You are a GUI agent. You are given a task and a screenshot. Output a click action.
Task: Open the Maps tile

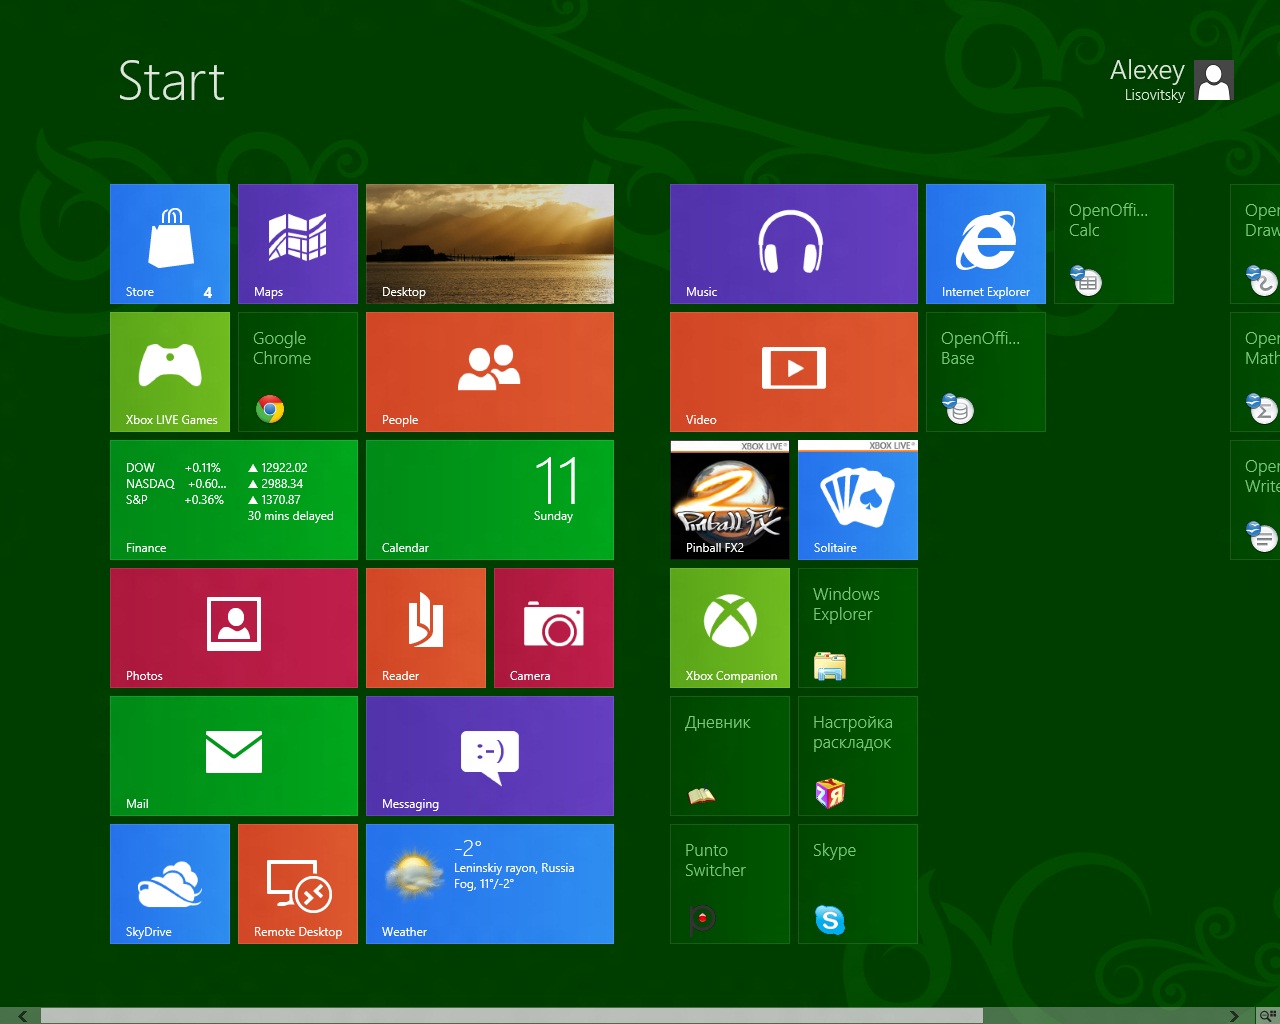[x=298, y=244]
